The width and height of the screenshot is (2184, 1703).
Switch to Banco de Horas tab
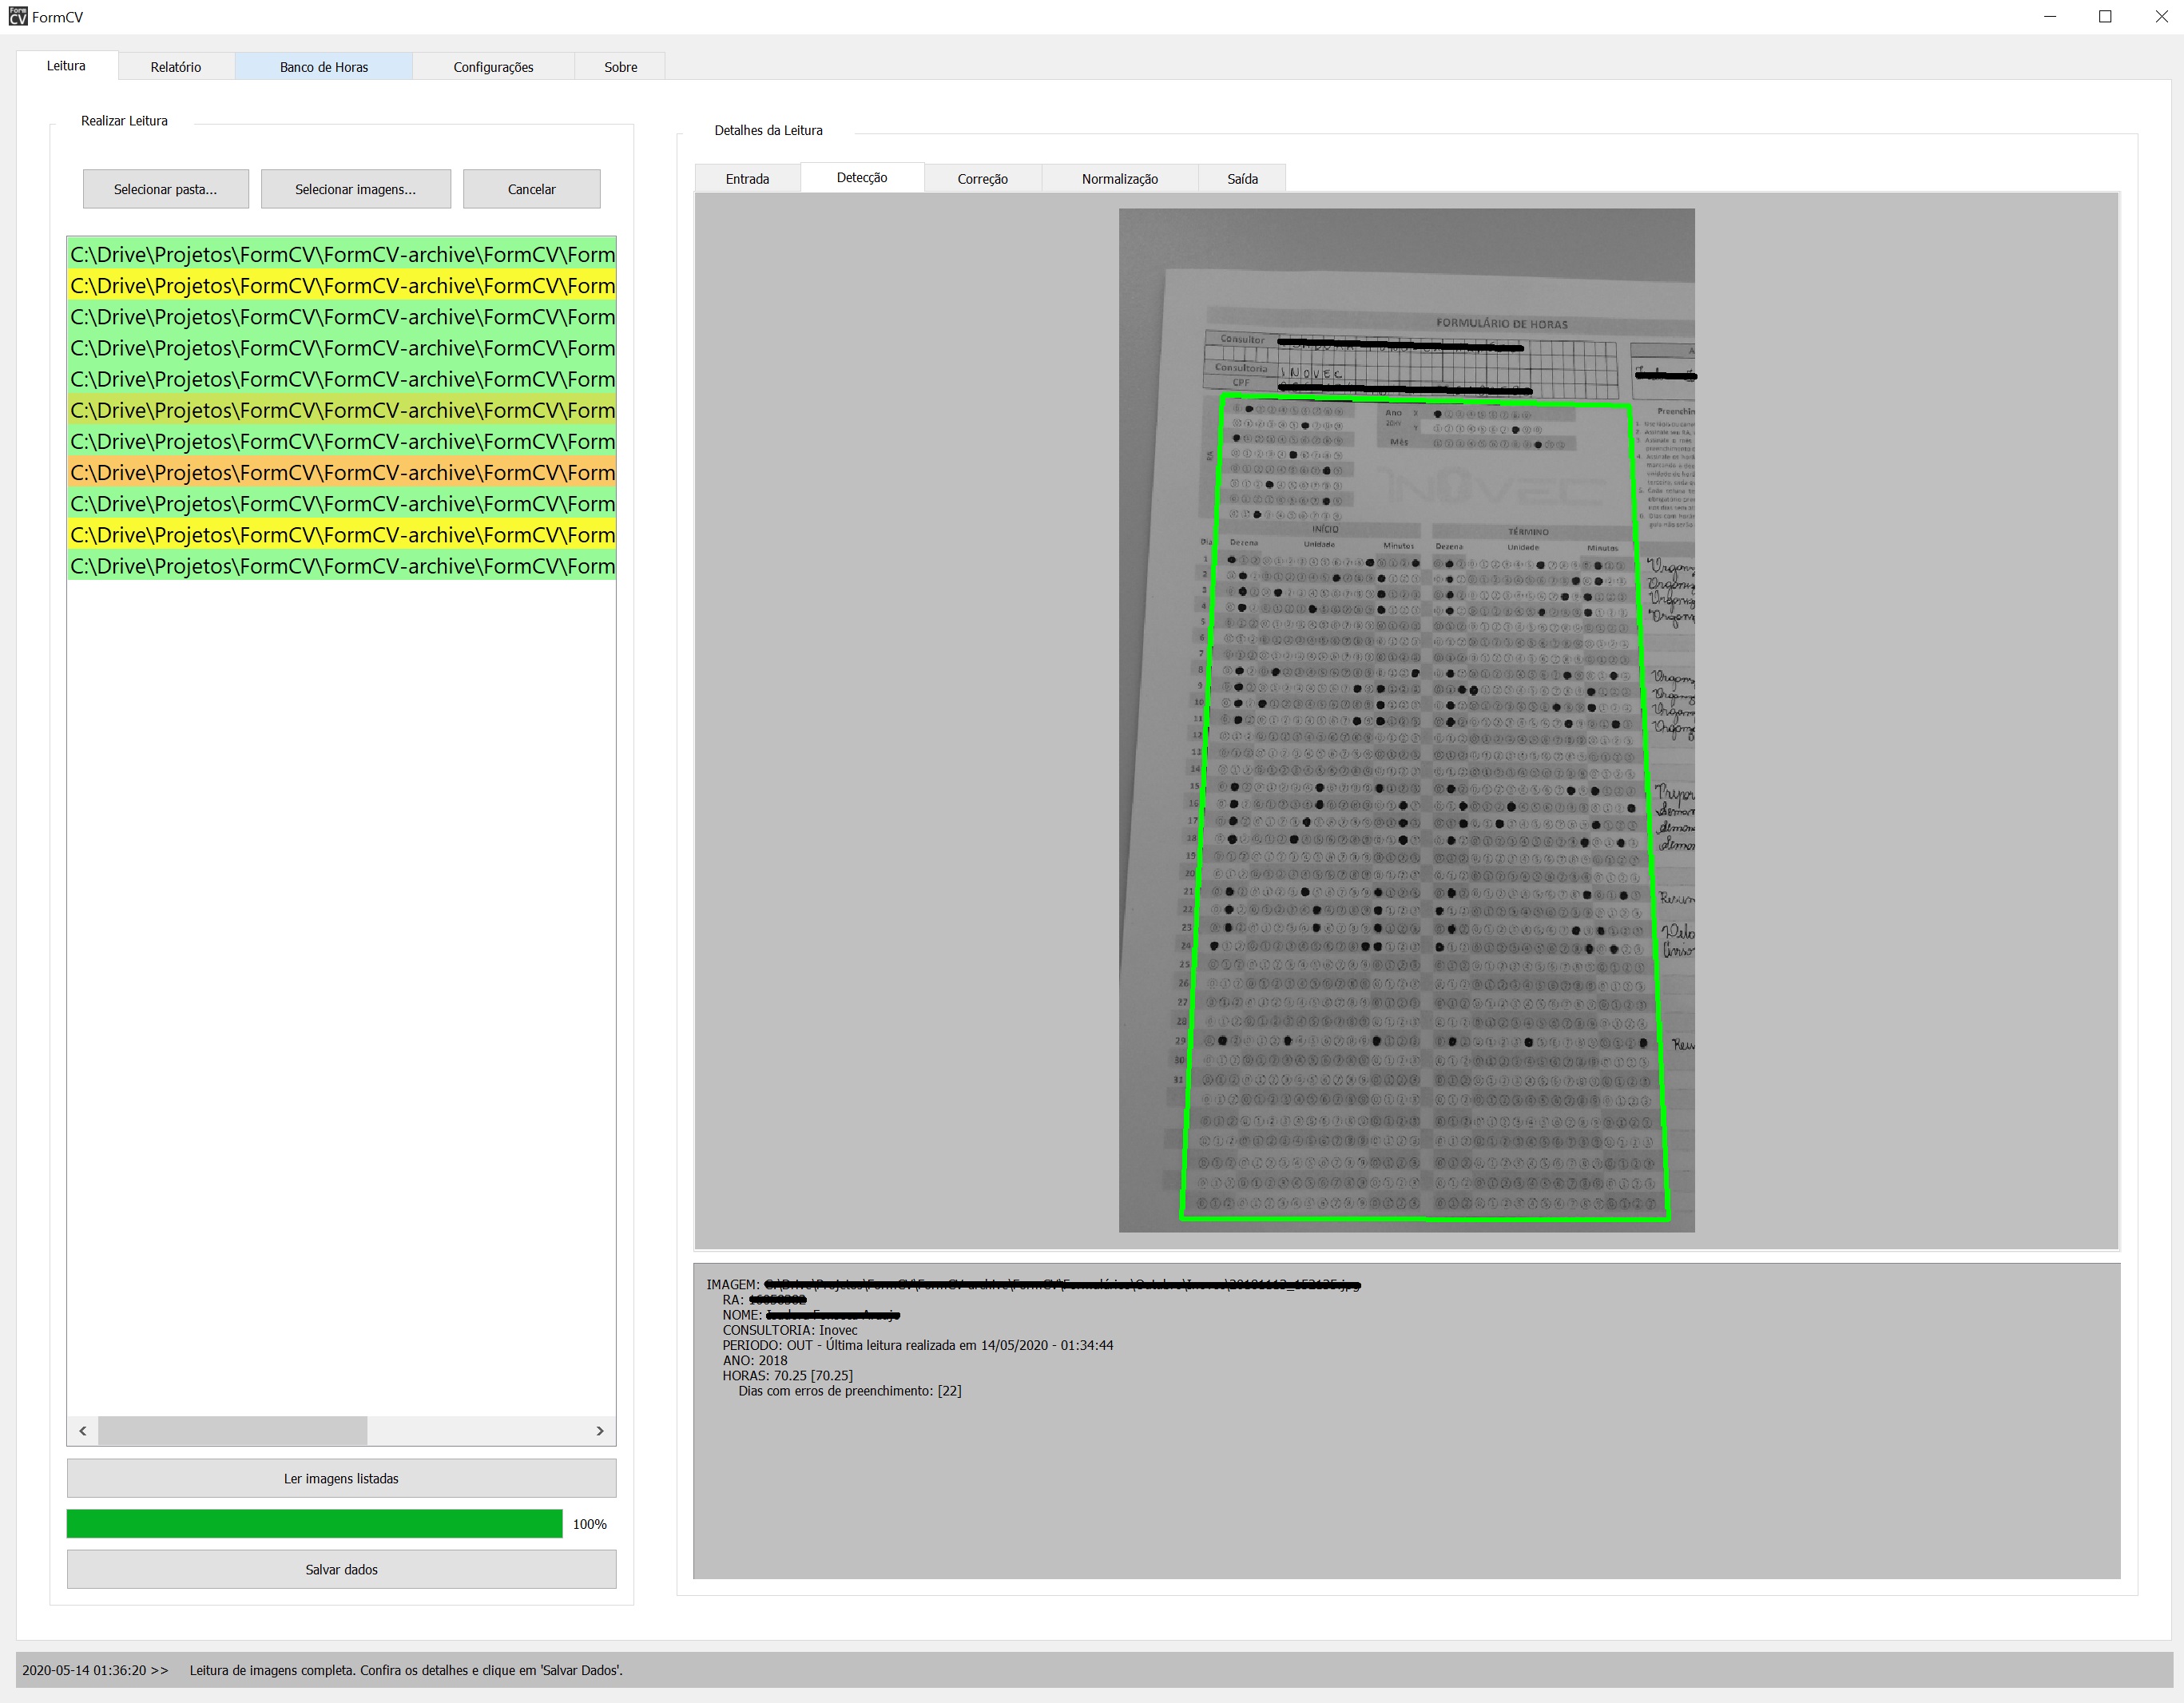(x=324, y=67)
